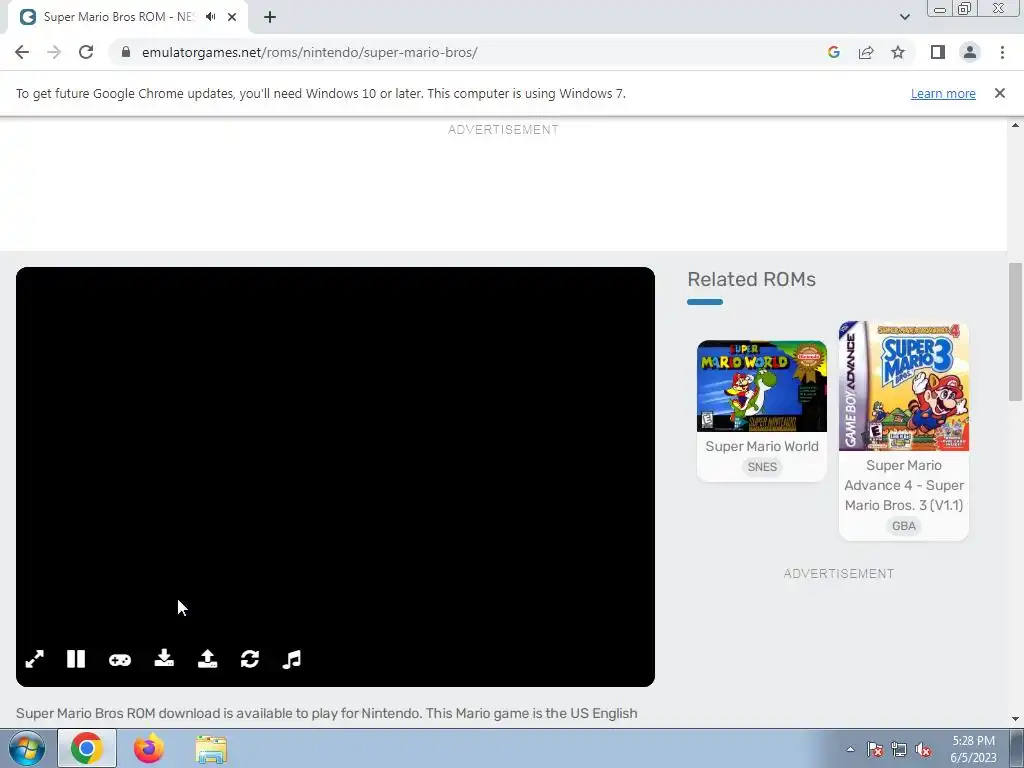This screenshot has height=768, width=1024.
Task: Share this page via share icon
Action: [x=866, y=52]
